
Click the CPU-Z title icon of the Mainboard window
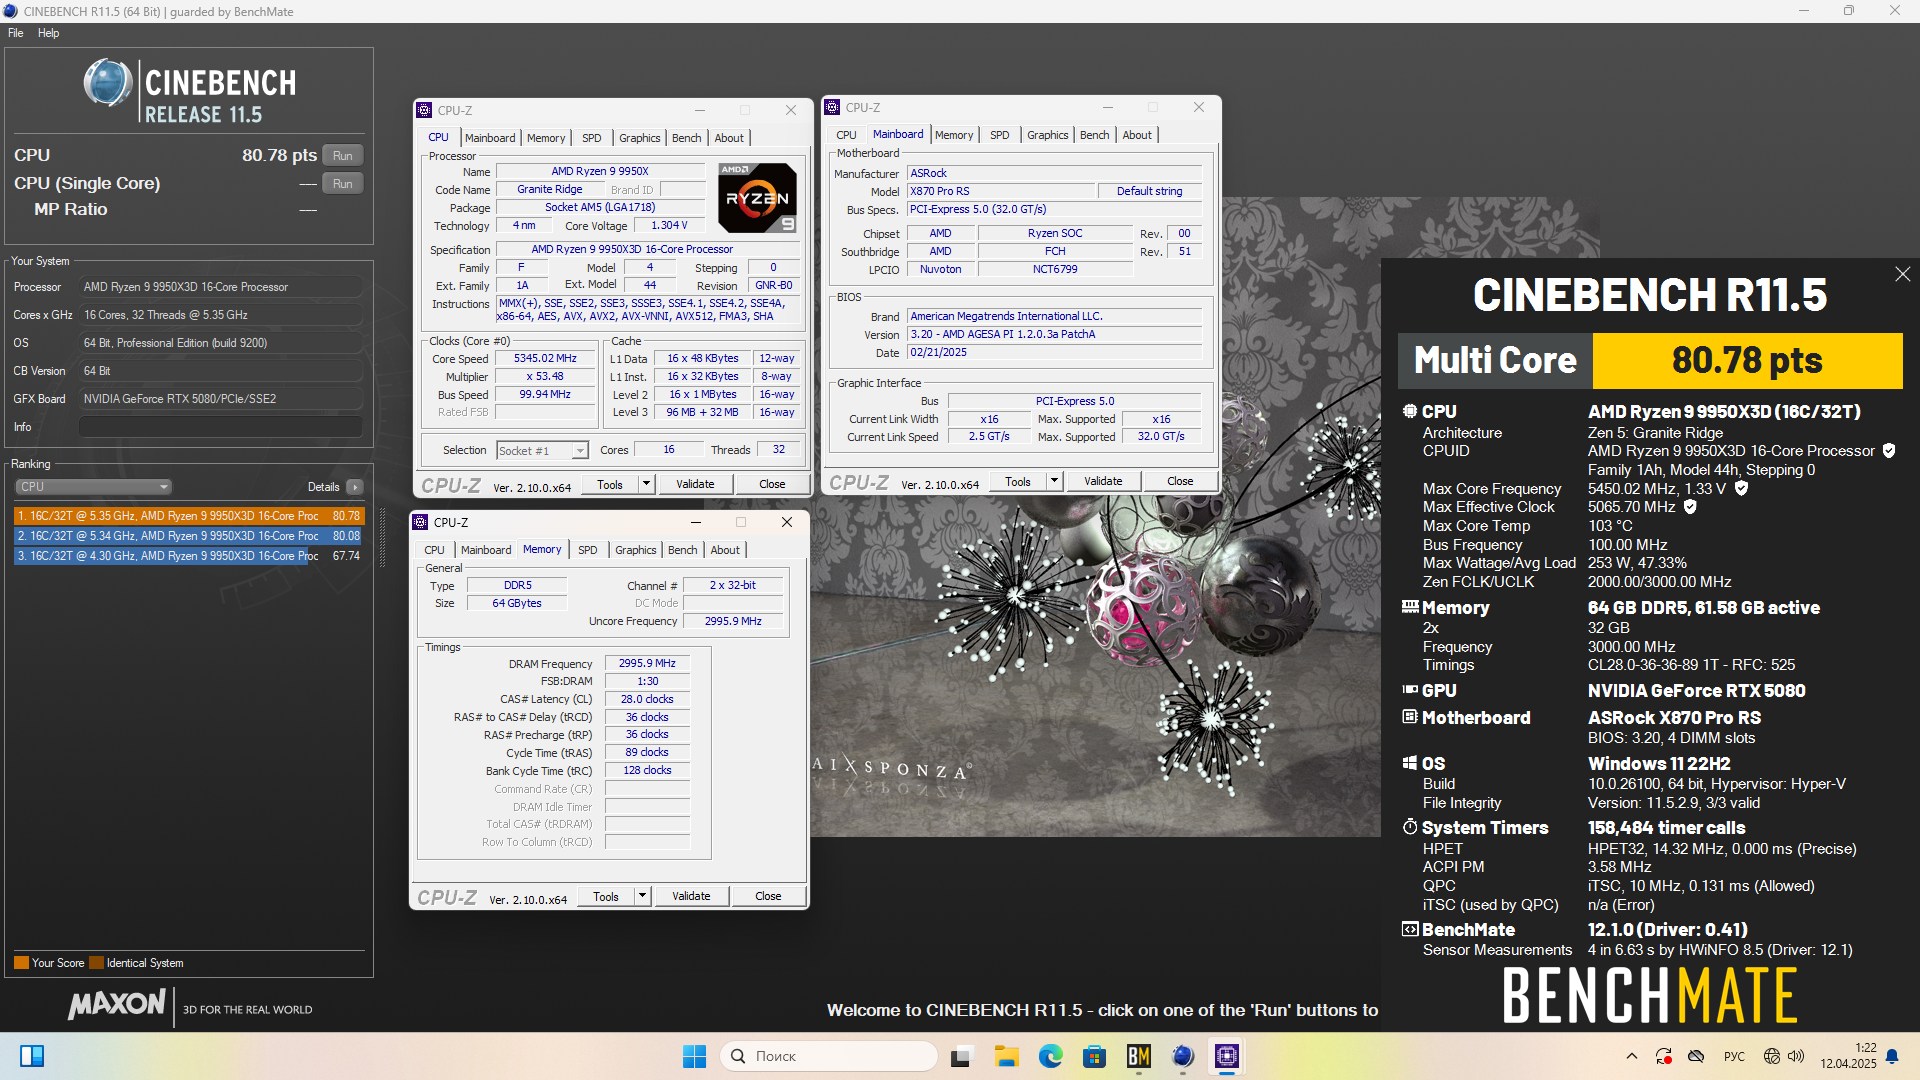point(832,108)
